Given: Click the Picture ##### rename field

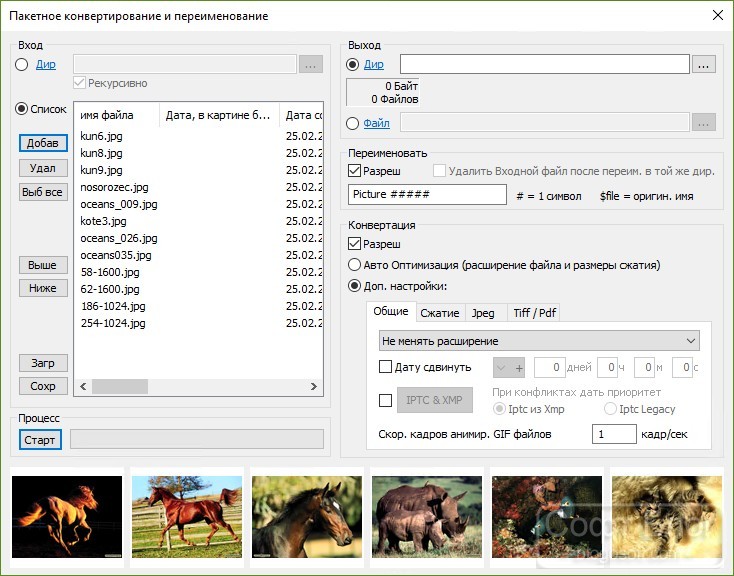Looking at the screenshot, I should click(427, 194).
